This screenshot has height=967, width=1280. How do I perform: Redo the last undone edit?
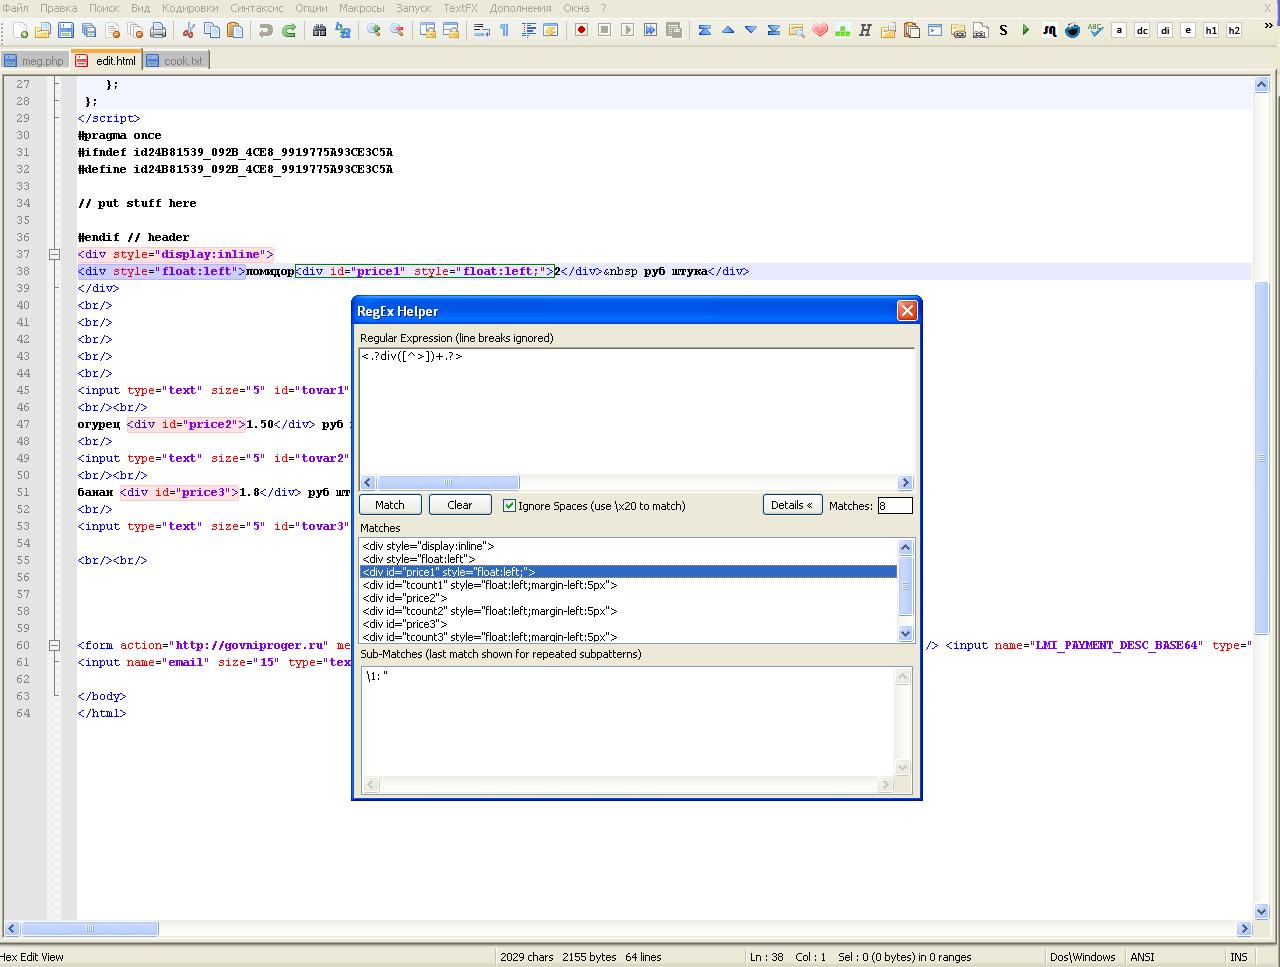coord(288,30)
